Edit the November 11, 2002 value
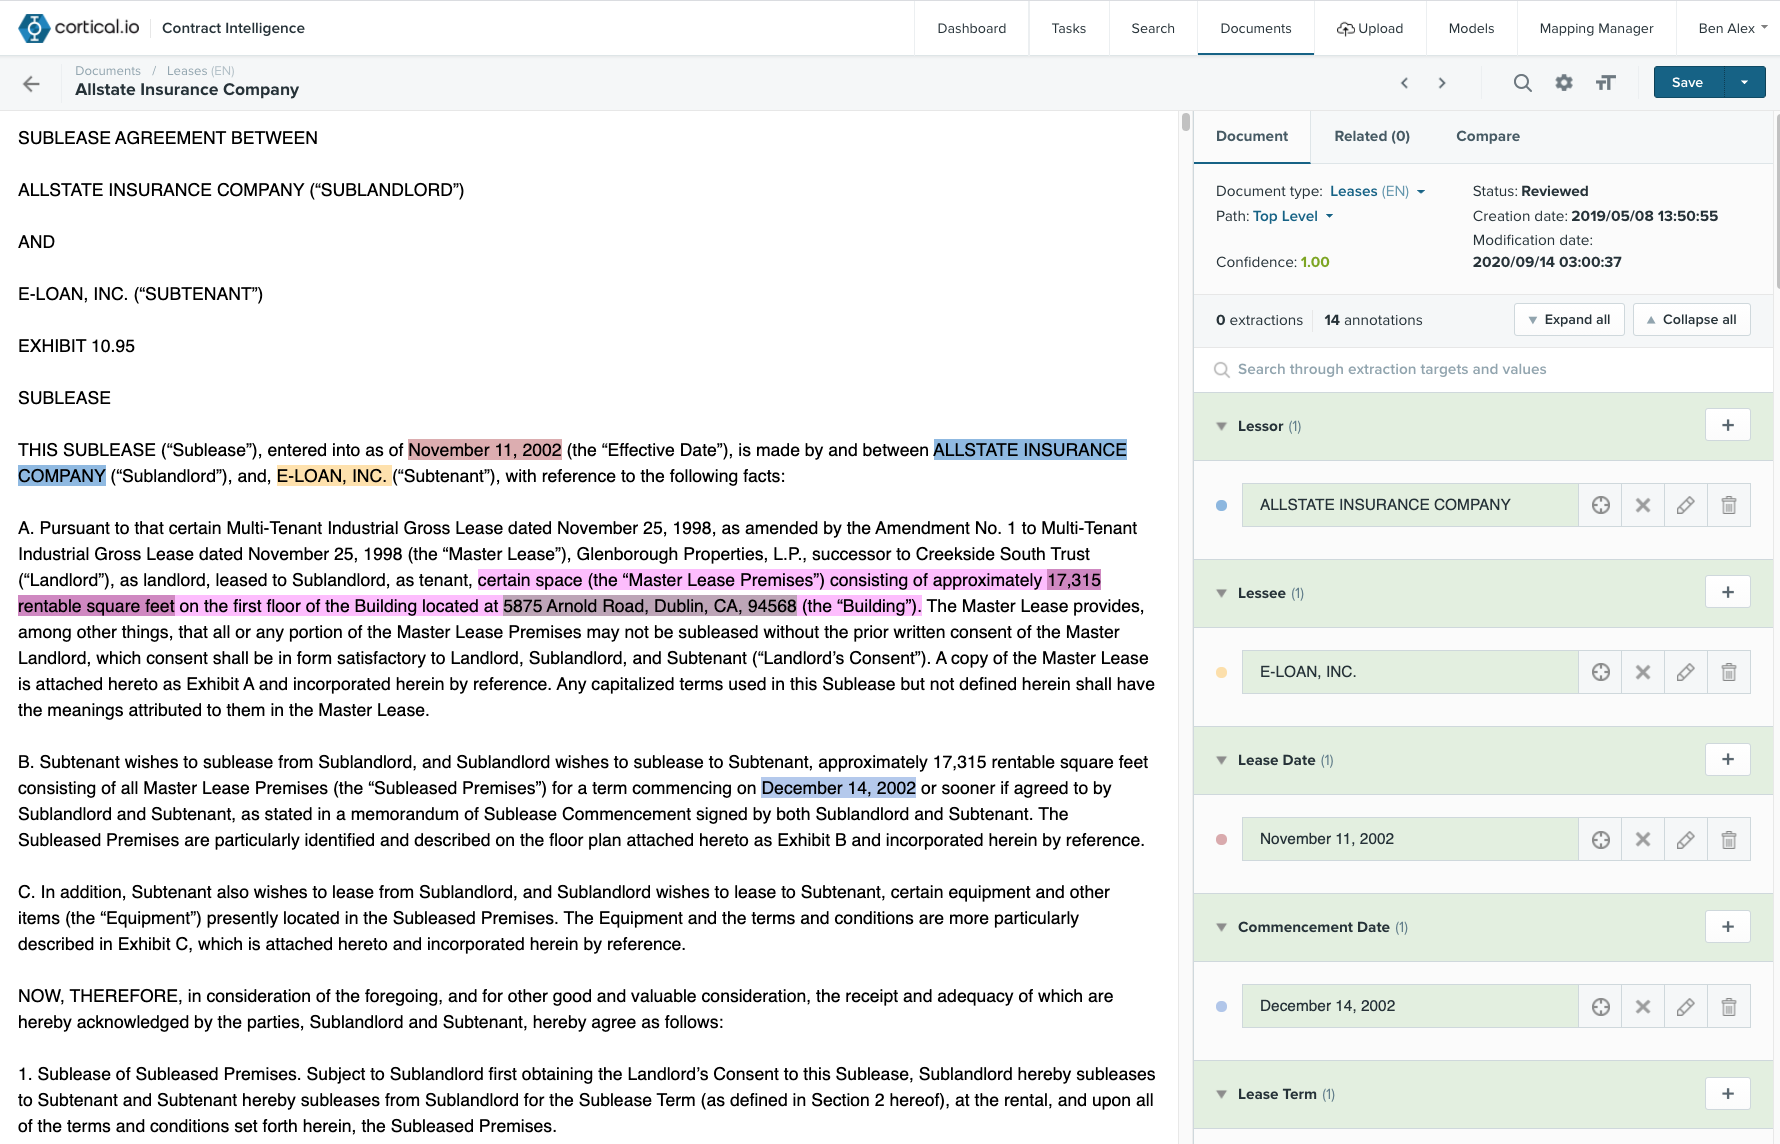Viewport: 1780px width, 1144px height. point(1686,839)
